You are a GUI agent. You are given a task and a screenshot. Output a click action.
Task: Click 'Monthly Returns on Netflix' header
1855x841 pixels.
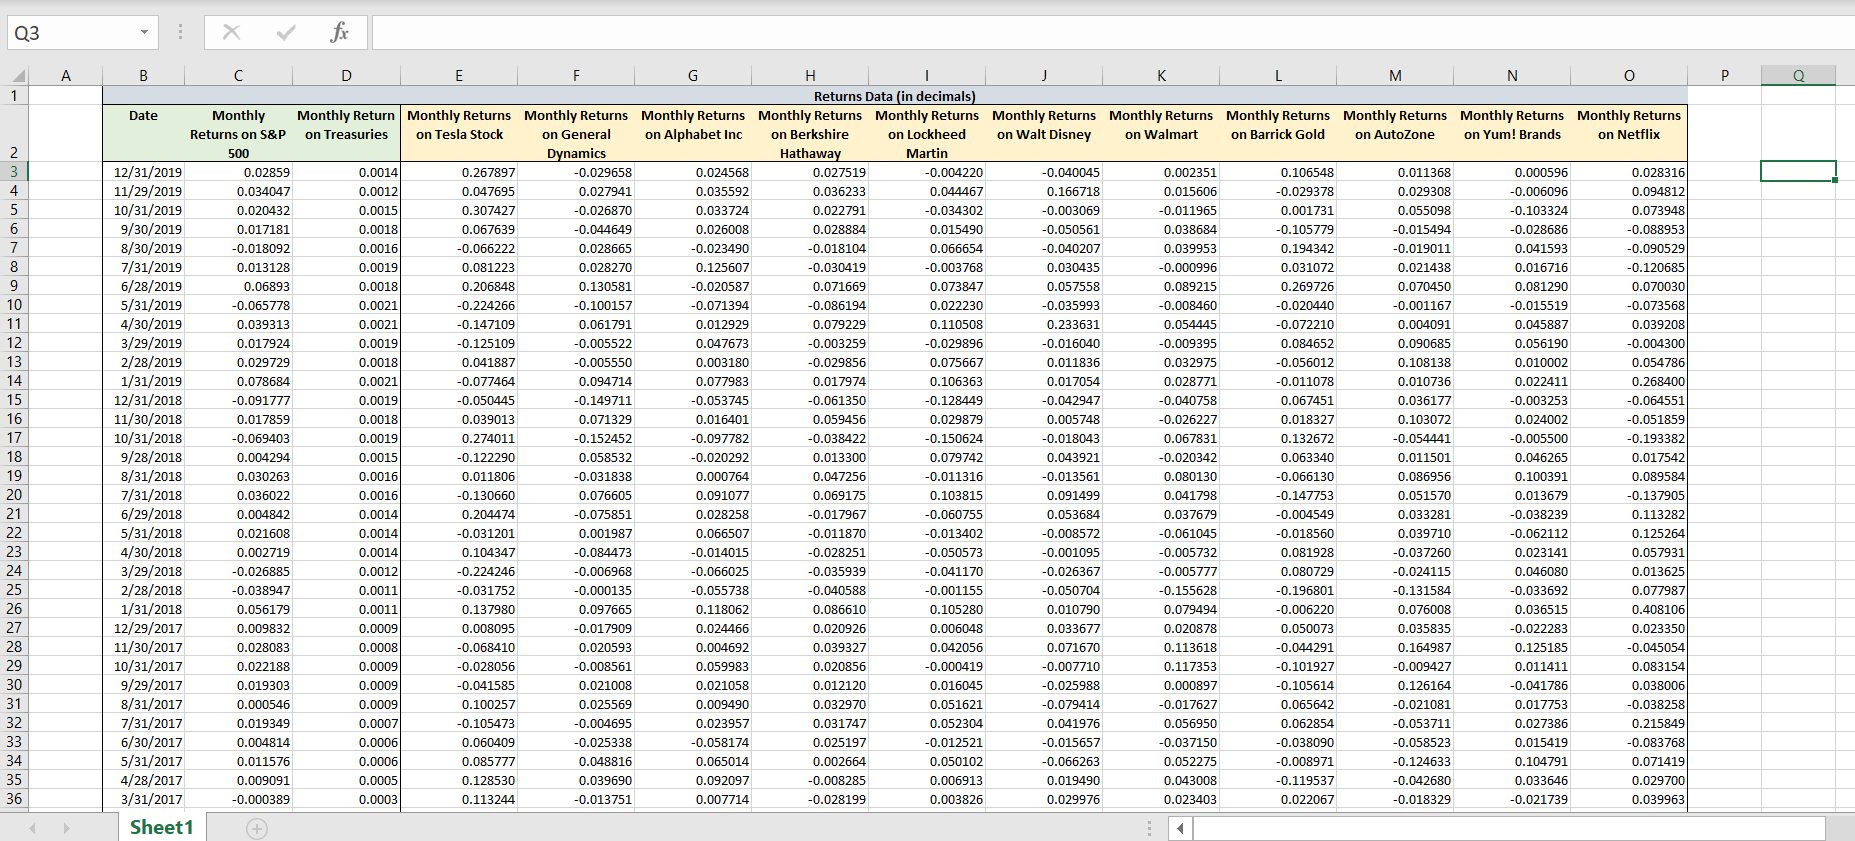1629,133
